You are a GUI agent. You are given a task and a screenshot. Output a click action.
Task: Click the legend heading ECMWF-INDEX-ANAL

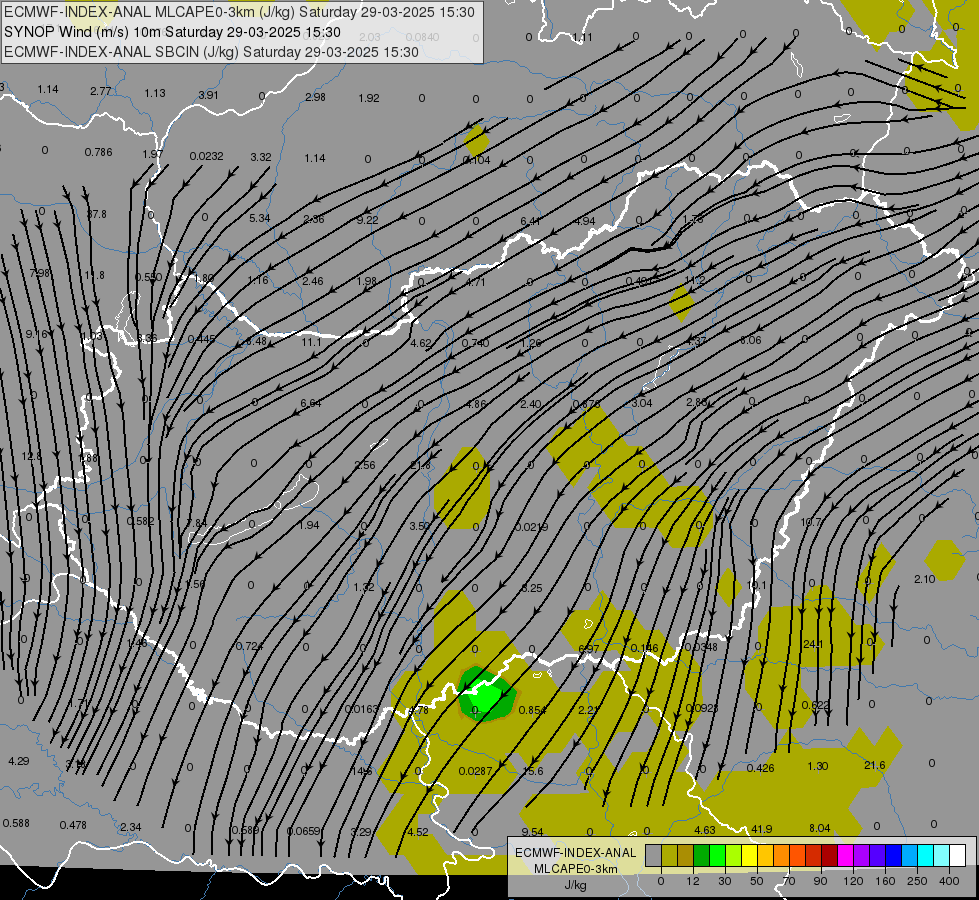(x=576, y=853)
